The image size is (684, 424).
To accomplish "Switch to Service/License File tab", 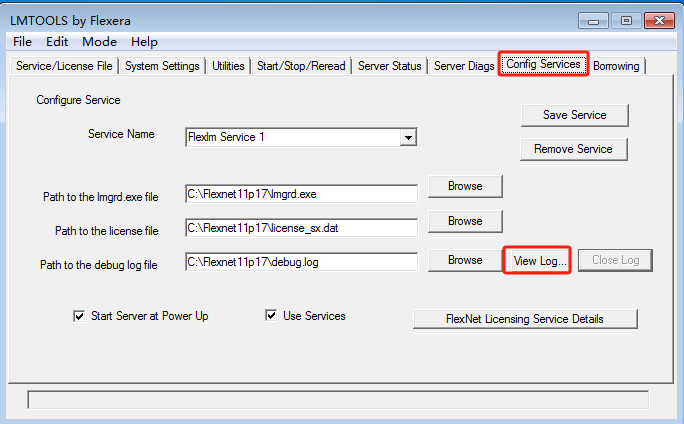I will coord(65,66).
